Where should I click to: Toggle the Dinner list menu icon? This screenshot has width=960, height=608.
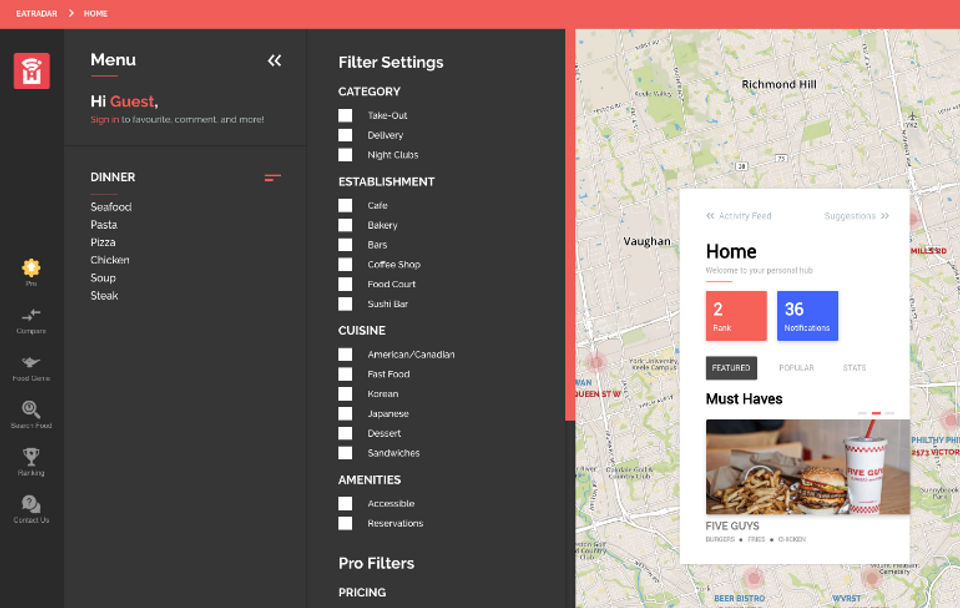click(x=272, y=178)
